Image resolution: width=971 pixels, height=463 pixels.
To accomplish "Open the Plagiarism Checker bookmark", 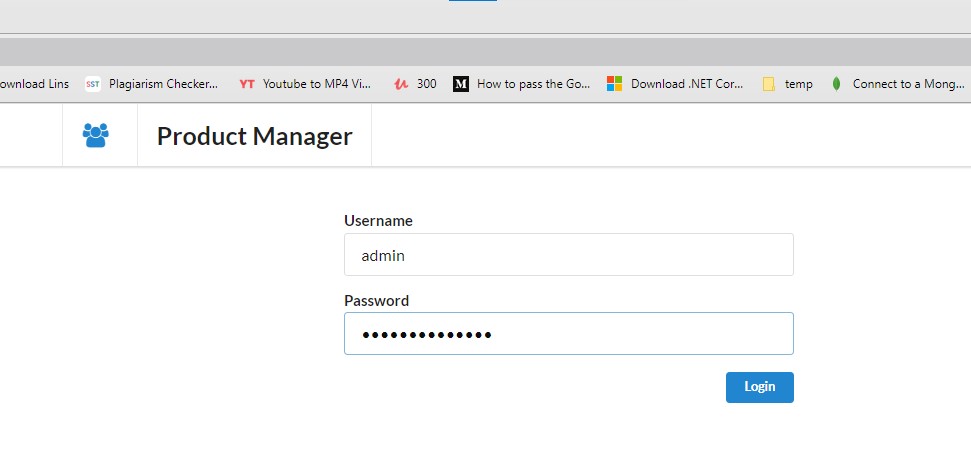I will pos(163,84).
